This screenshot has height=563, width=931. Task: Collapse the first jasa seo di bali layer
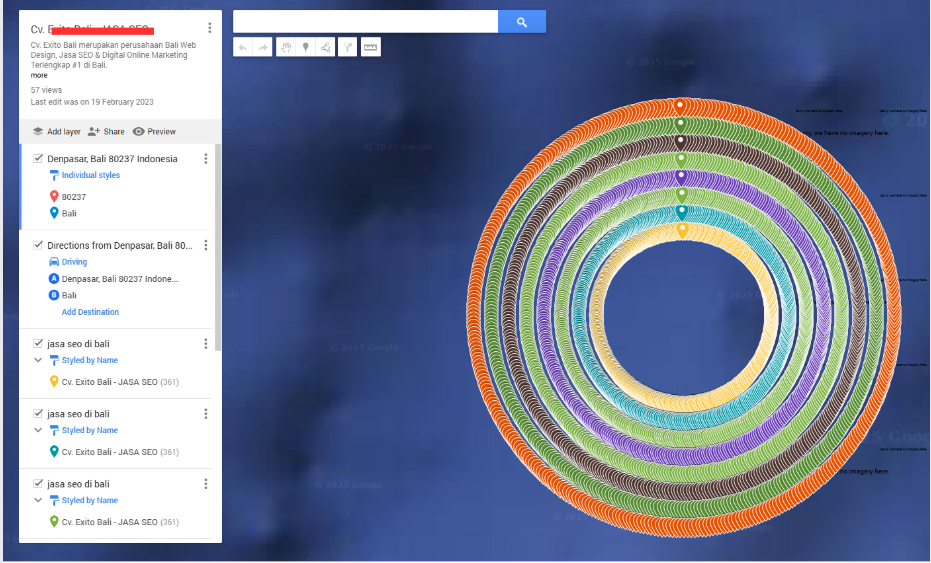[x=38, y=360]
